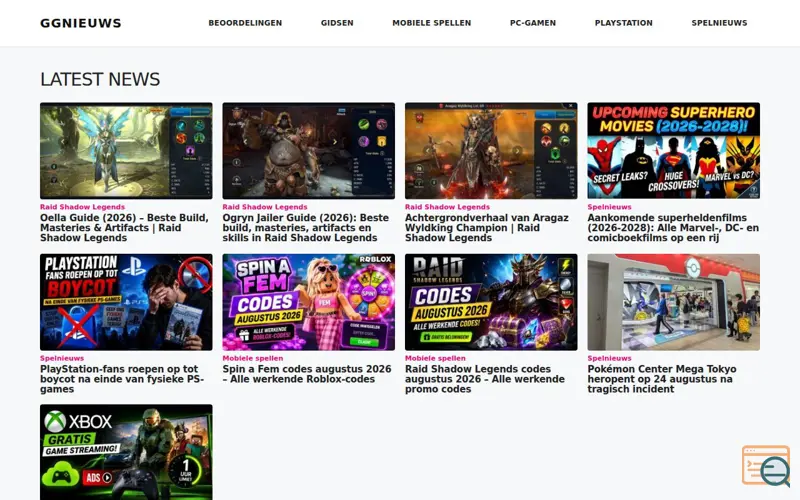Open the Beoordelingen menu item
The width and height of the screenshot is (800, 500).
245,23
